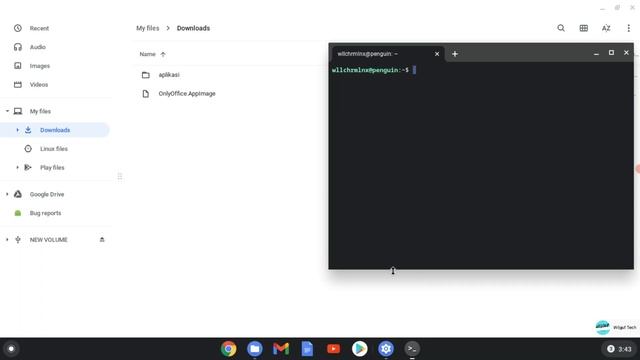The width and height of the screenshot is (640, 360).
Task: Click the sidebar resize handle dots
Action: click(120, 176)
